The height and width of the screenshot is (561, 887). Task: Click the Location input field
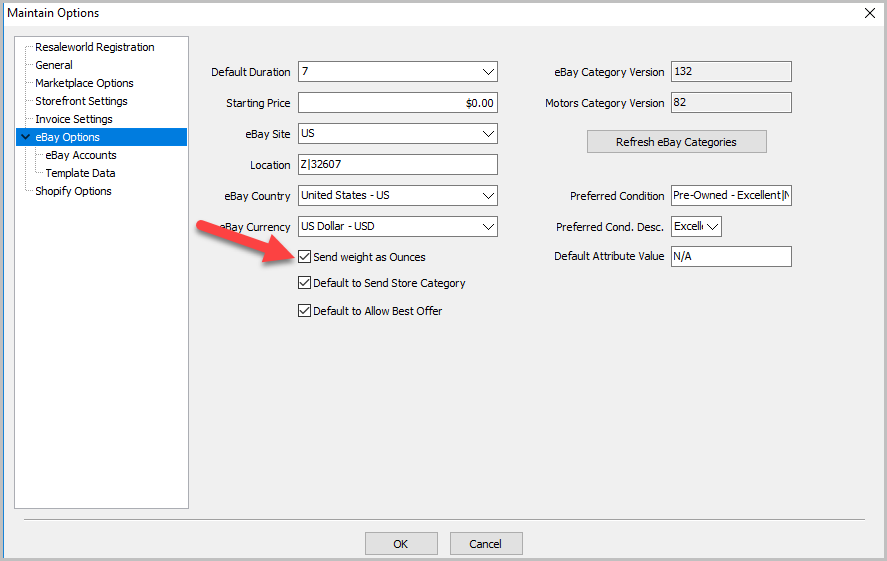click(x=398, y=165)
